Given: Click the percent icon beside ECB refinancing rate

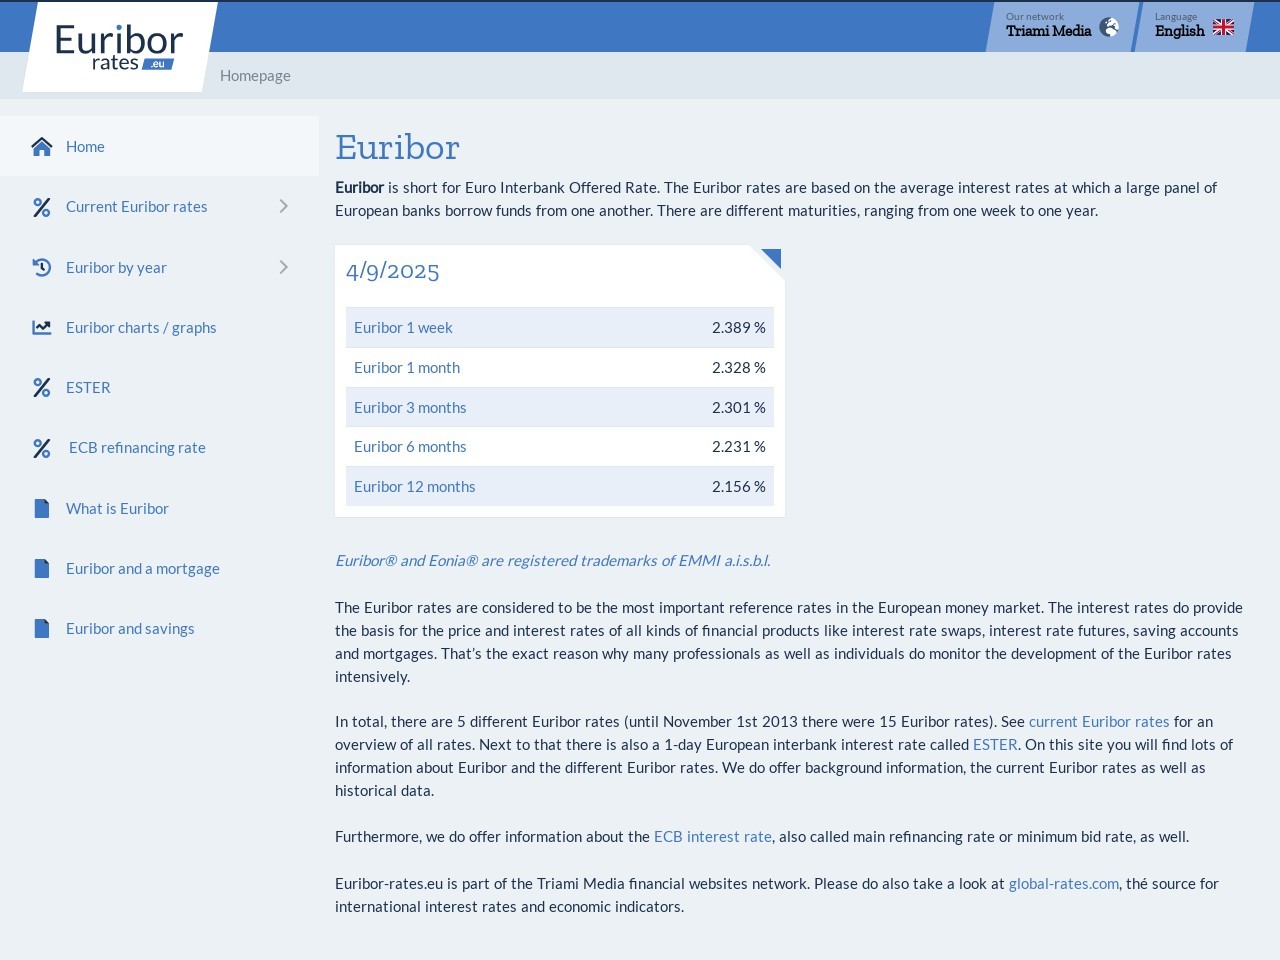Looking at the screenshot, I should 42,448.
